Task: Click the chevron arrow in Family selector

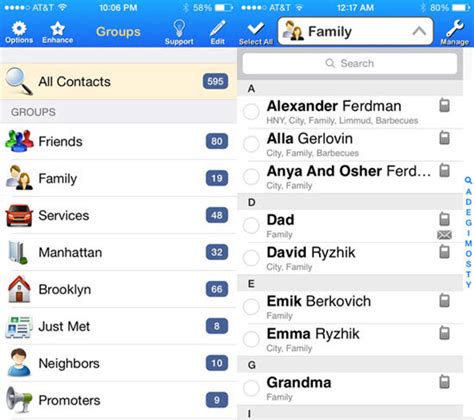Action: coord(419,32)
